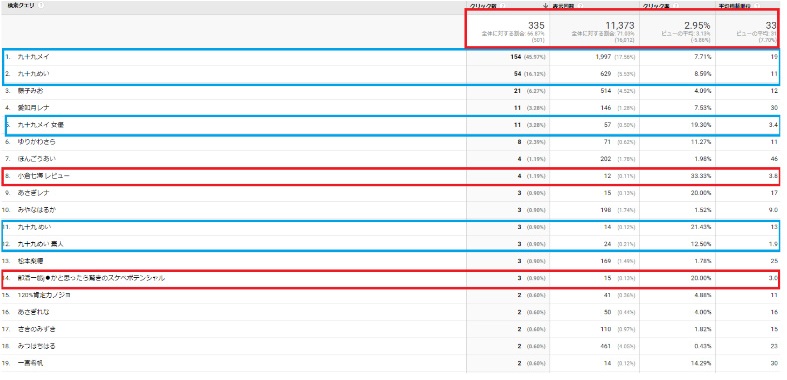
Task: Select query 九十九メイ 女優 in row 5
Action: [41, 124]
